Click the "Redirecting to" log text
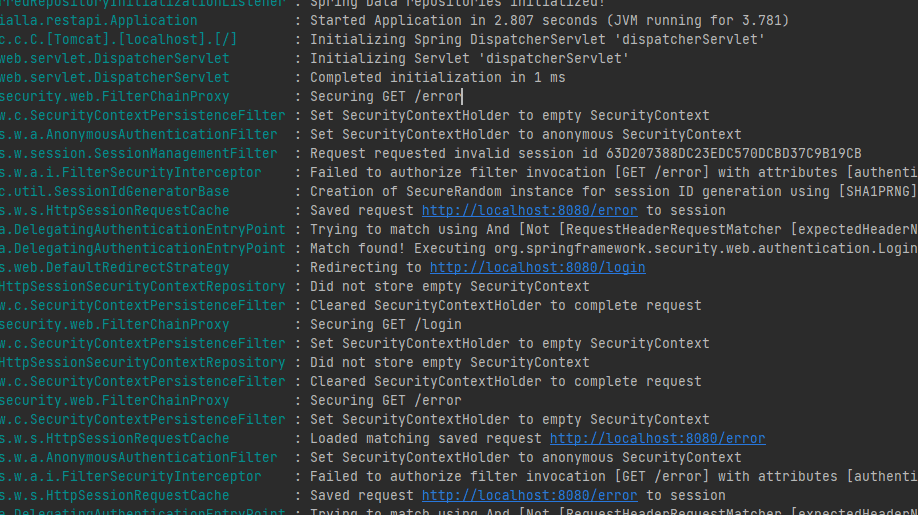918x515 pixels. coord(366,267)
